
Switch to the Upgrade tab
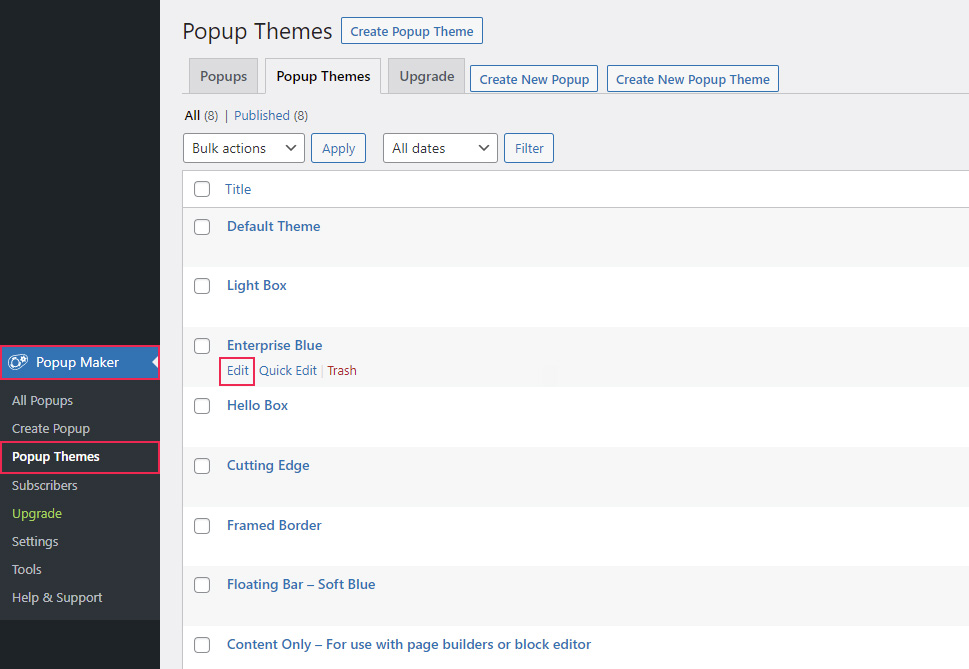(x=426, y=76)
